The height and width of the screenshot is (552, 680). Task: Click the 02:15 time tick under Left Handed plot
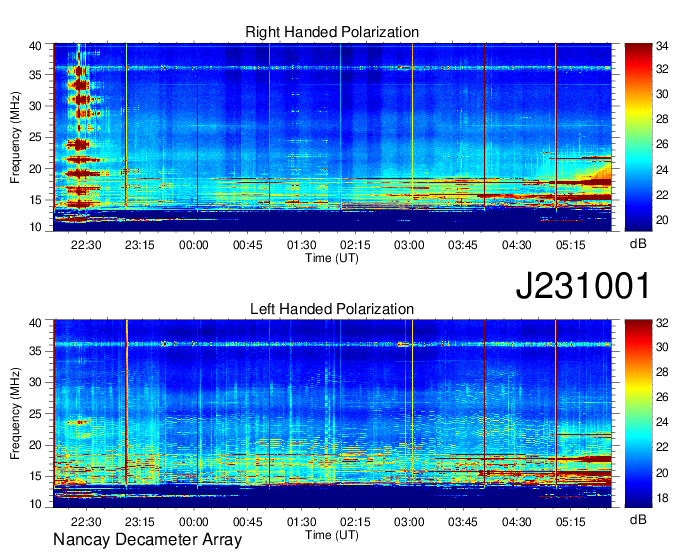[355, 522]
